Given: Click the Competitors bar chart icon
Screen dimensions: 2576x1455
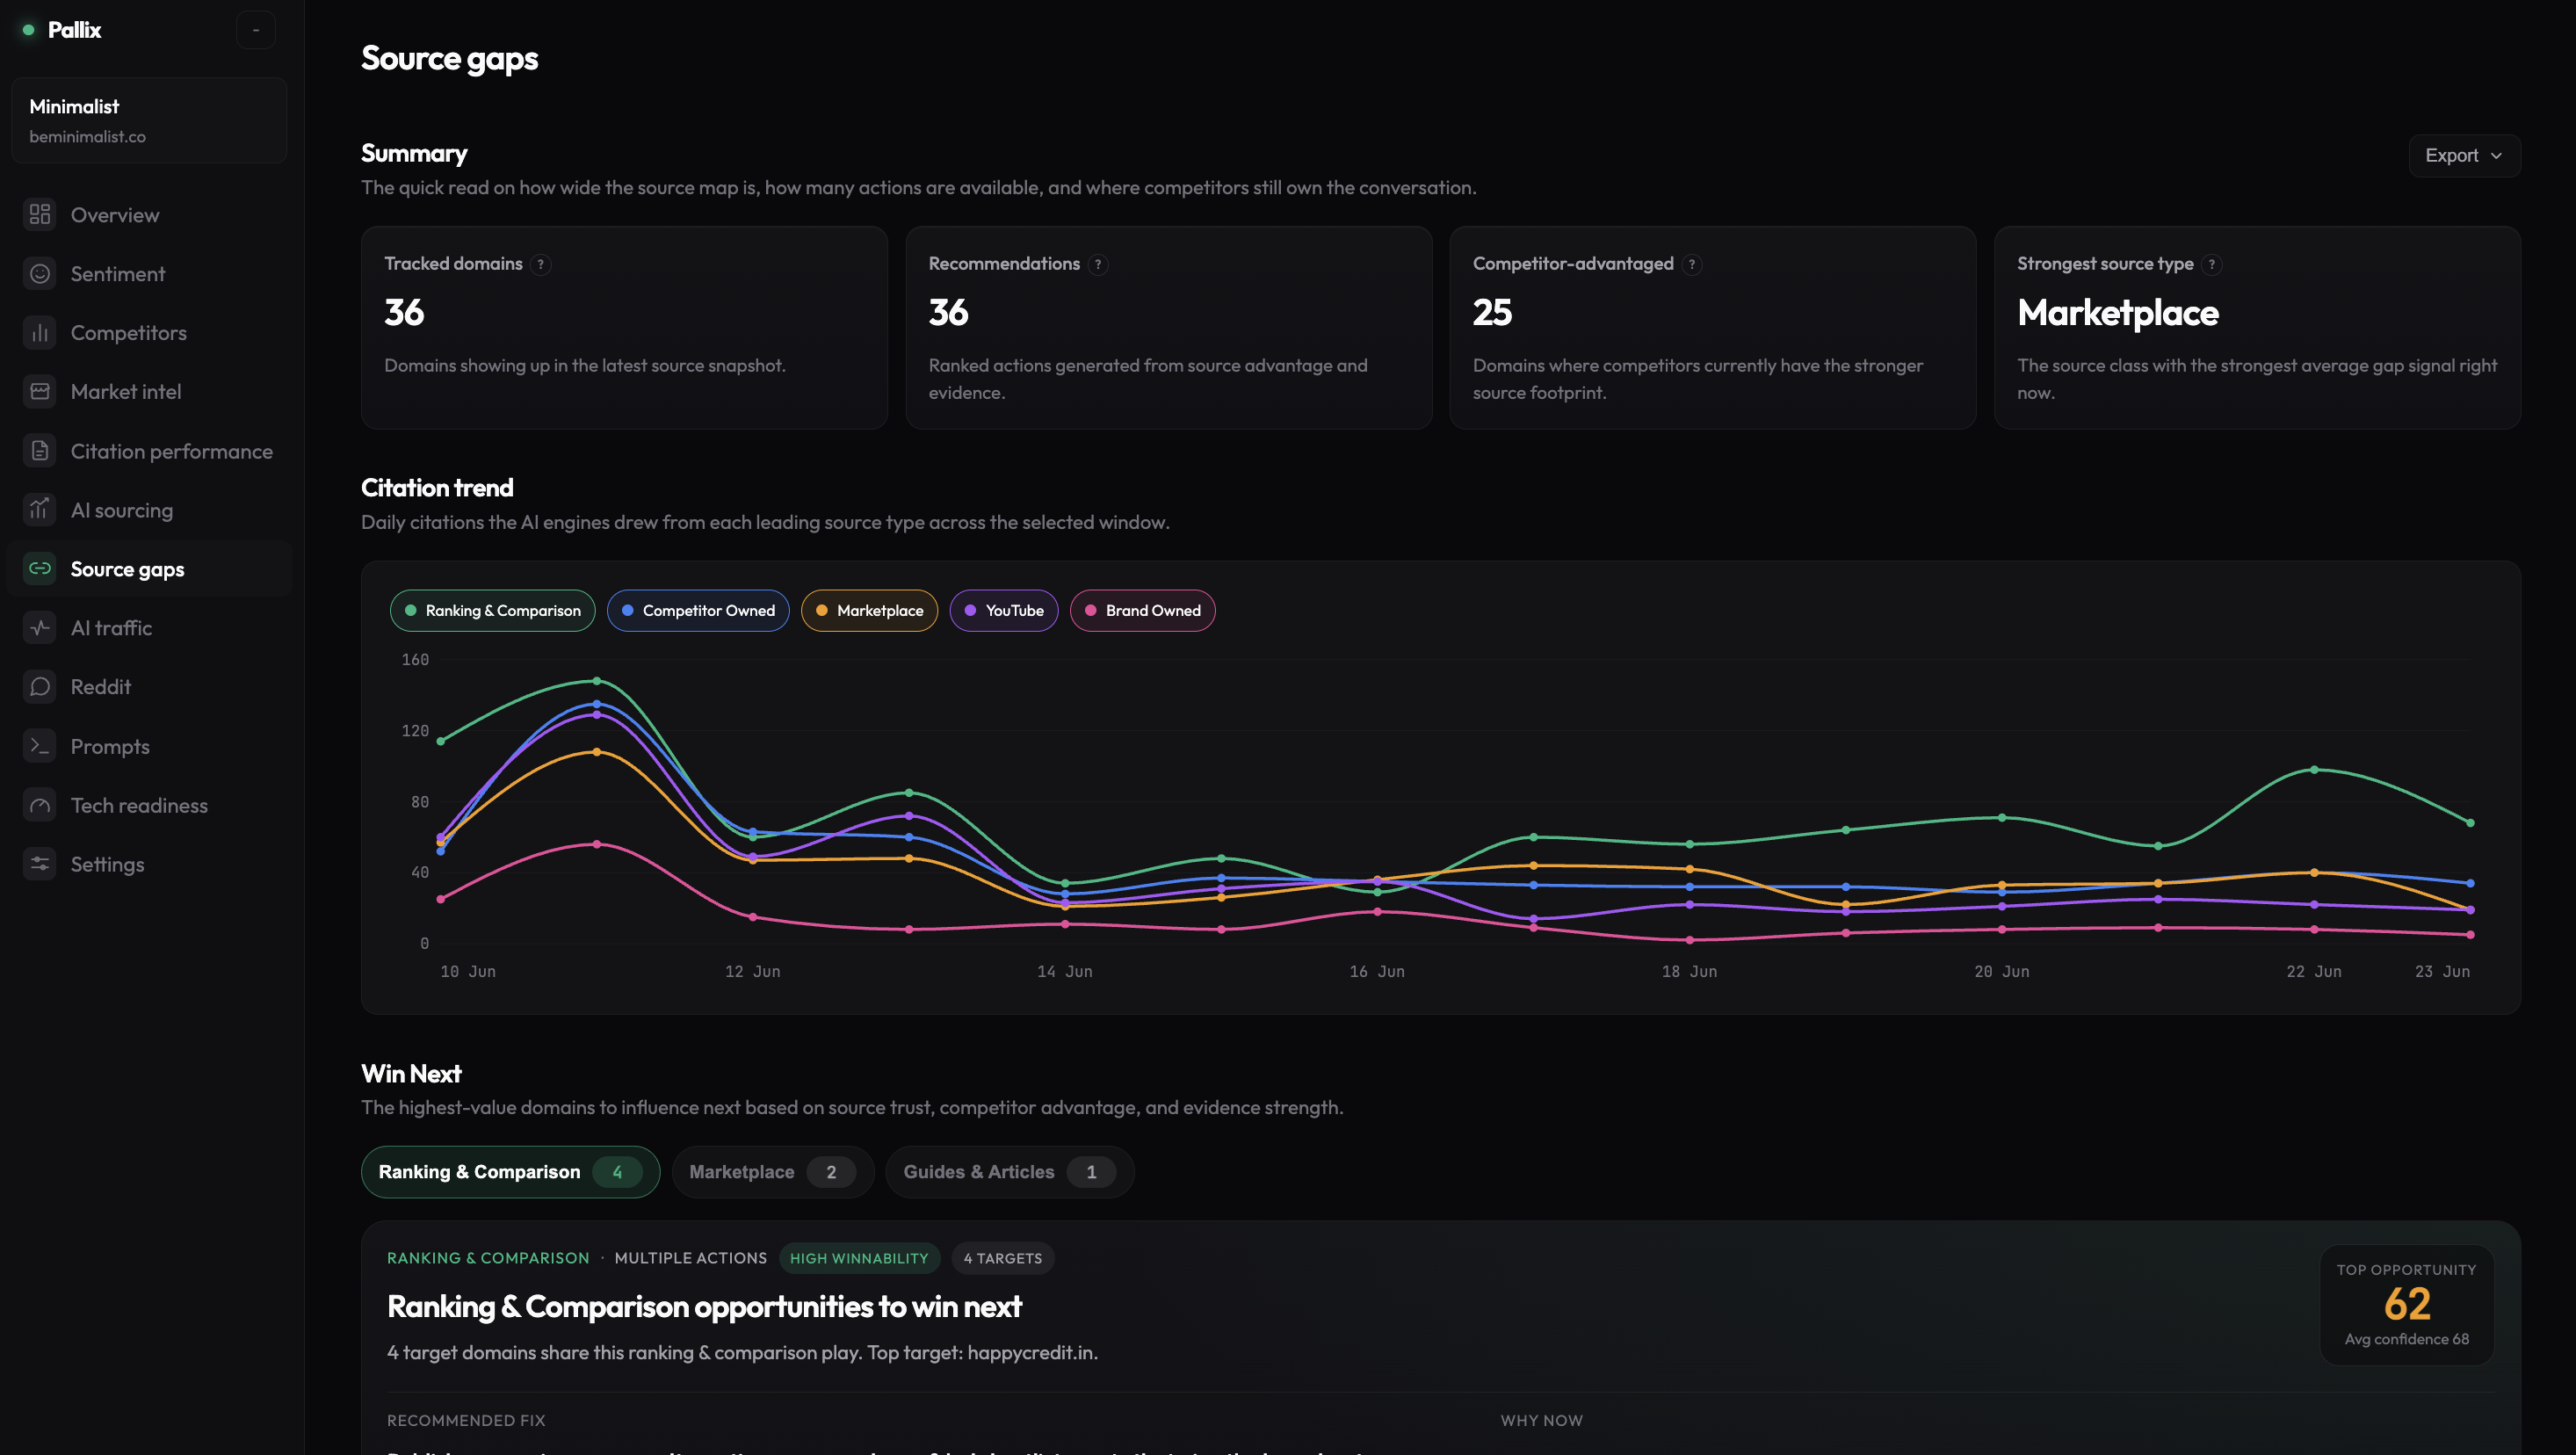Looking at the screenshot, I should [40, 332].
